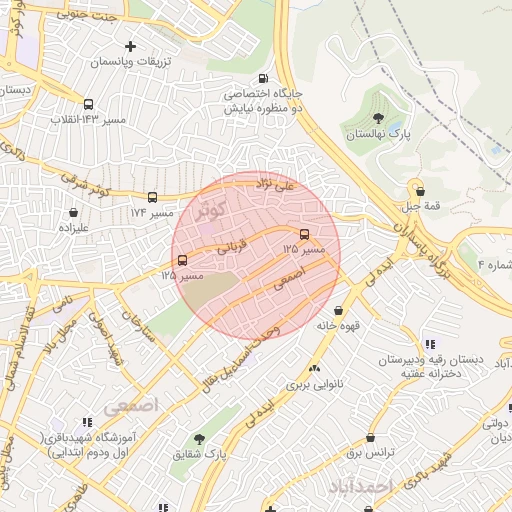
Task: Click the blue pond in پارک نهالستان
Action: [x=395, y=126]
